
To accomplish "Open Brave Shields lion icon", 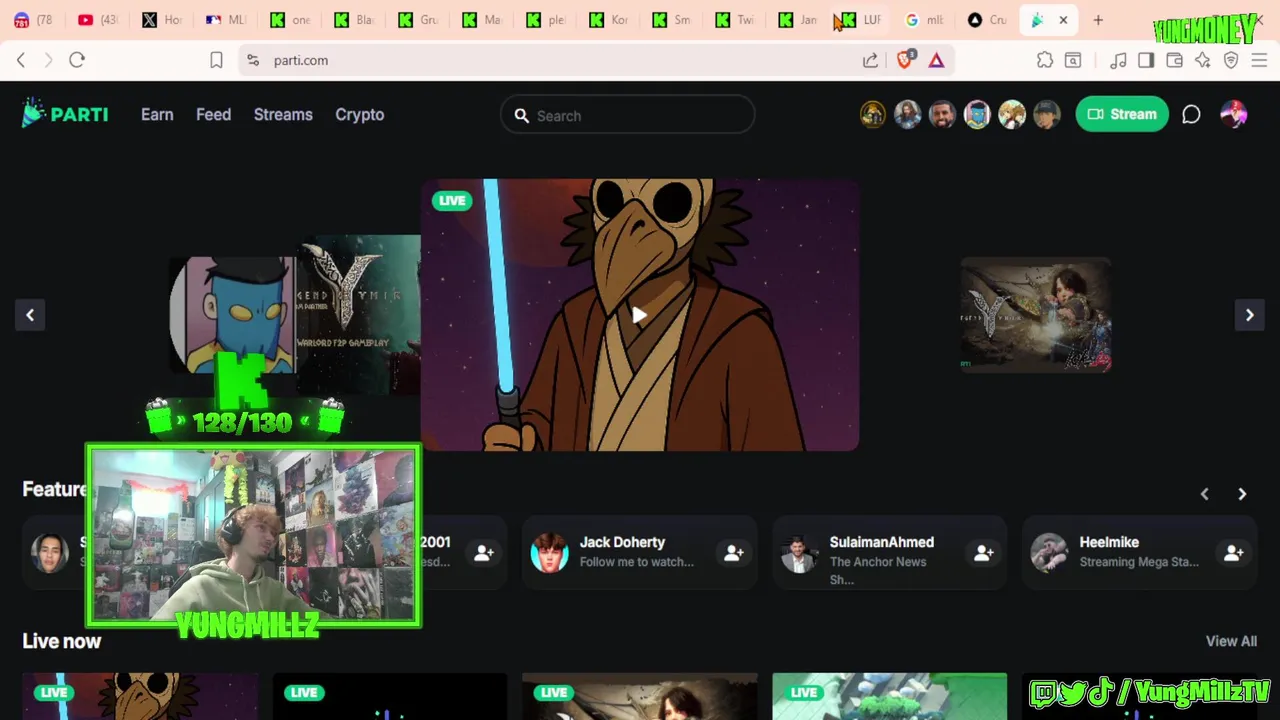I will [x=905, y=60].
